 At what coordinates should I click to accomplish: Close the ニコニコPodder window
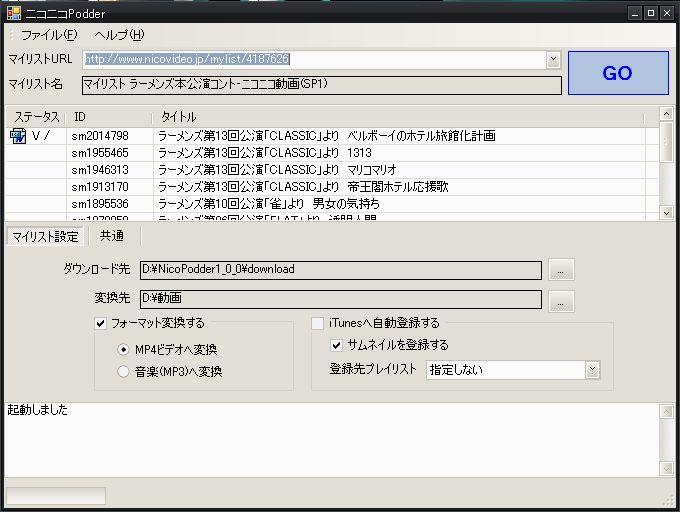(x=667, y=13)
